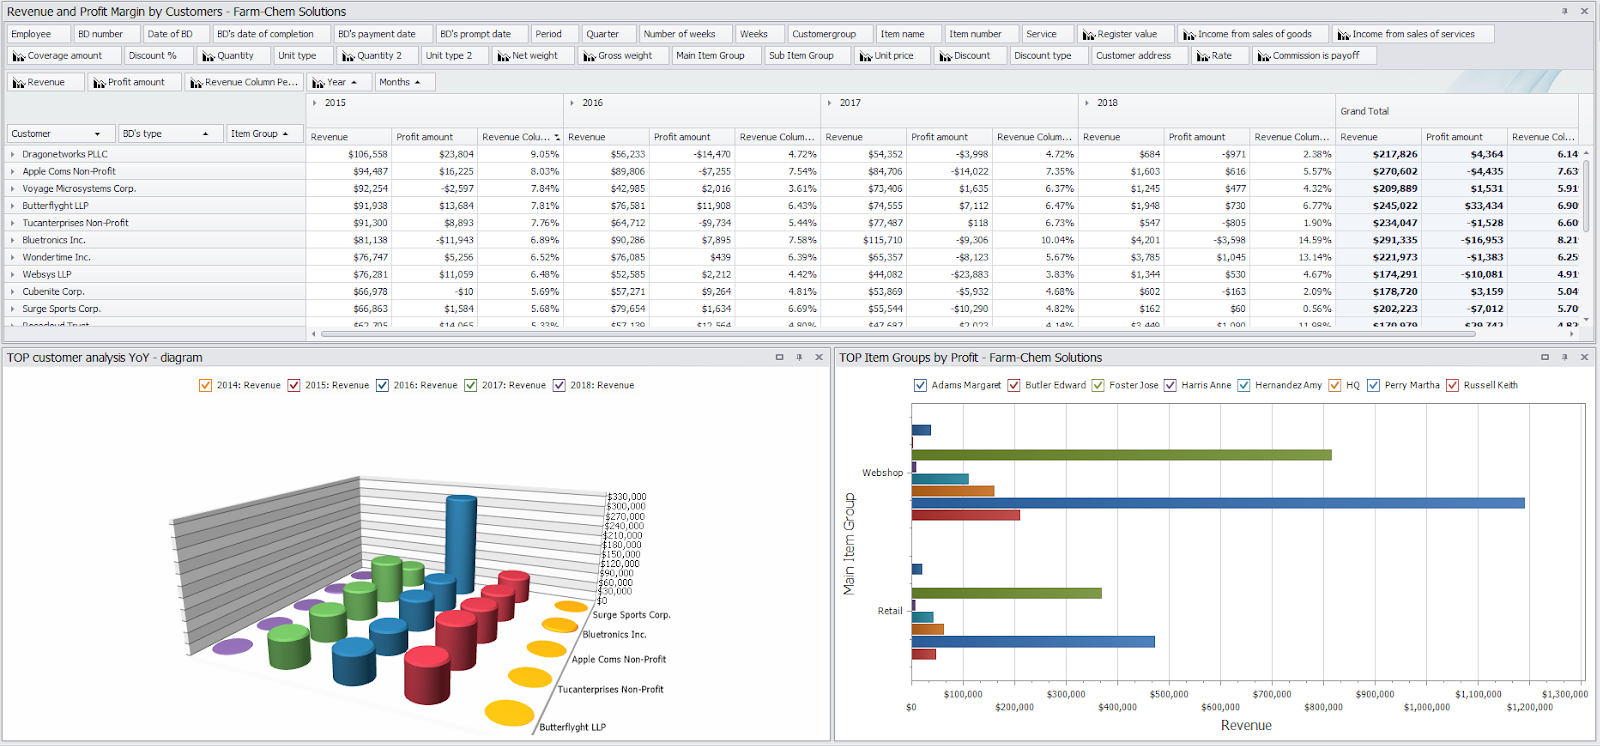
Task: Click the Customer address field
Action: tap(1139, 56)
